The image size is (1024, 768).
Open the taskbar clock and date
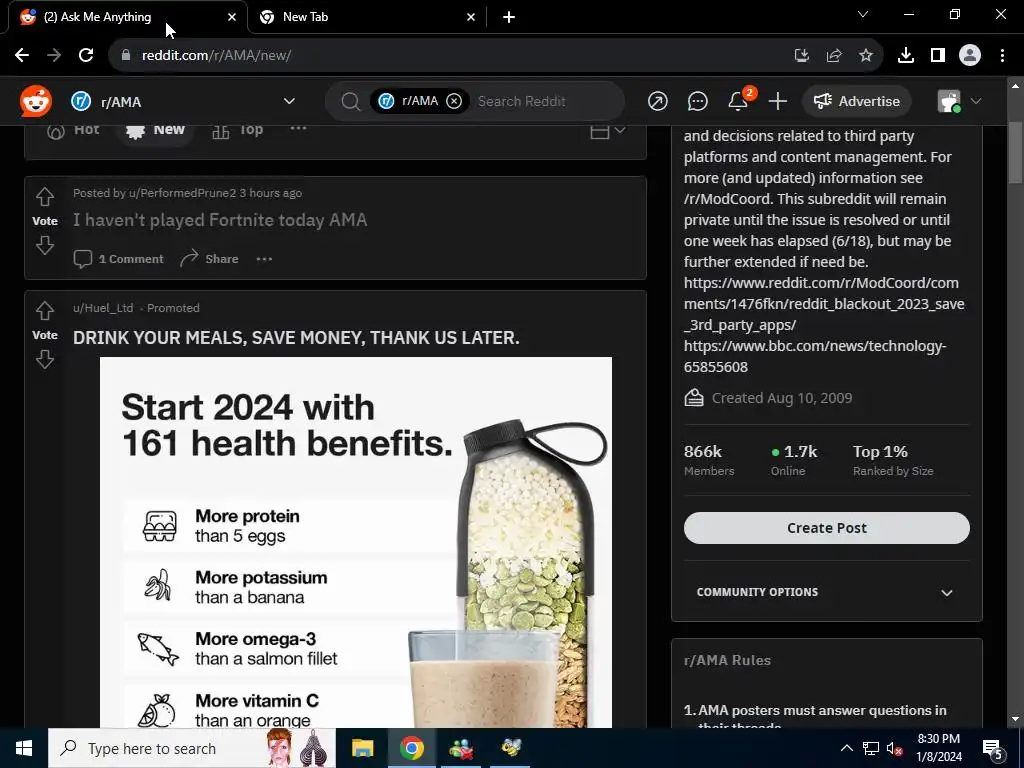(939, 748)
